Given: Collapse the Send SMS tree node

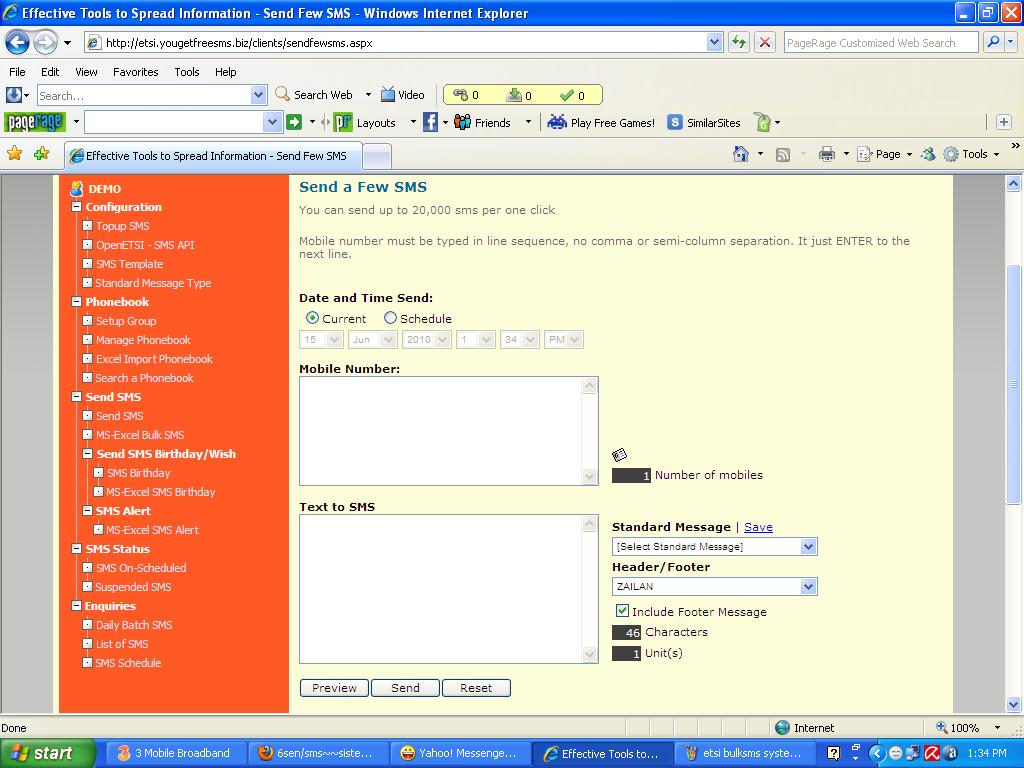Looking at the screenshot, I should tap(76, 396).
